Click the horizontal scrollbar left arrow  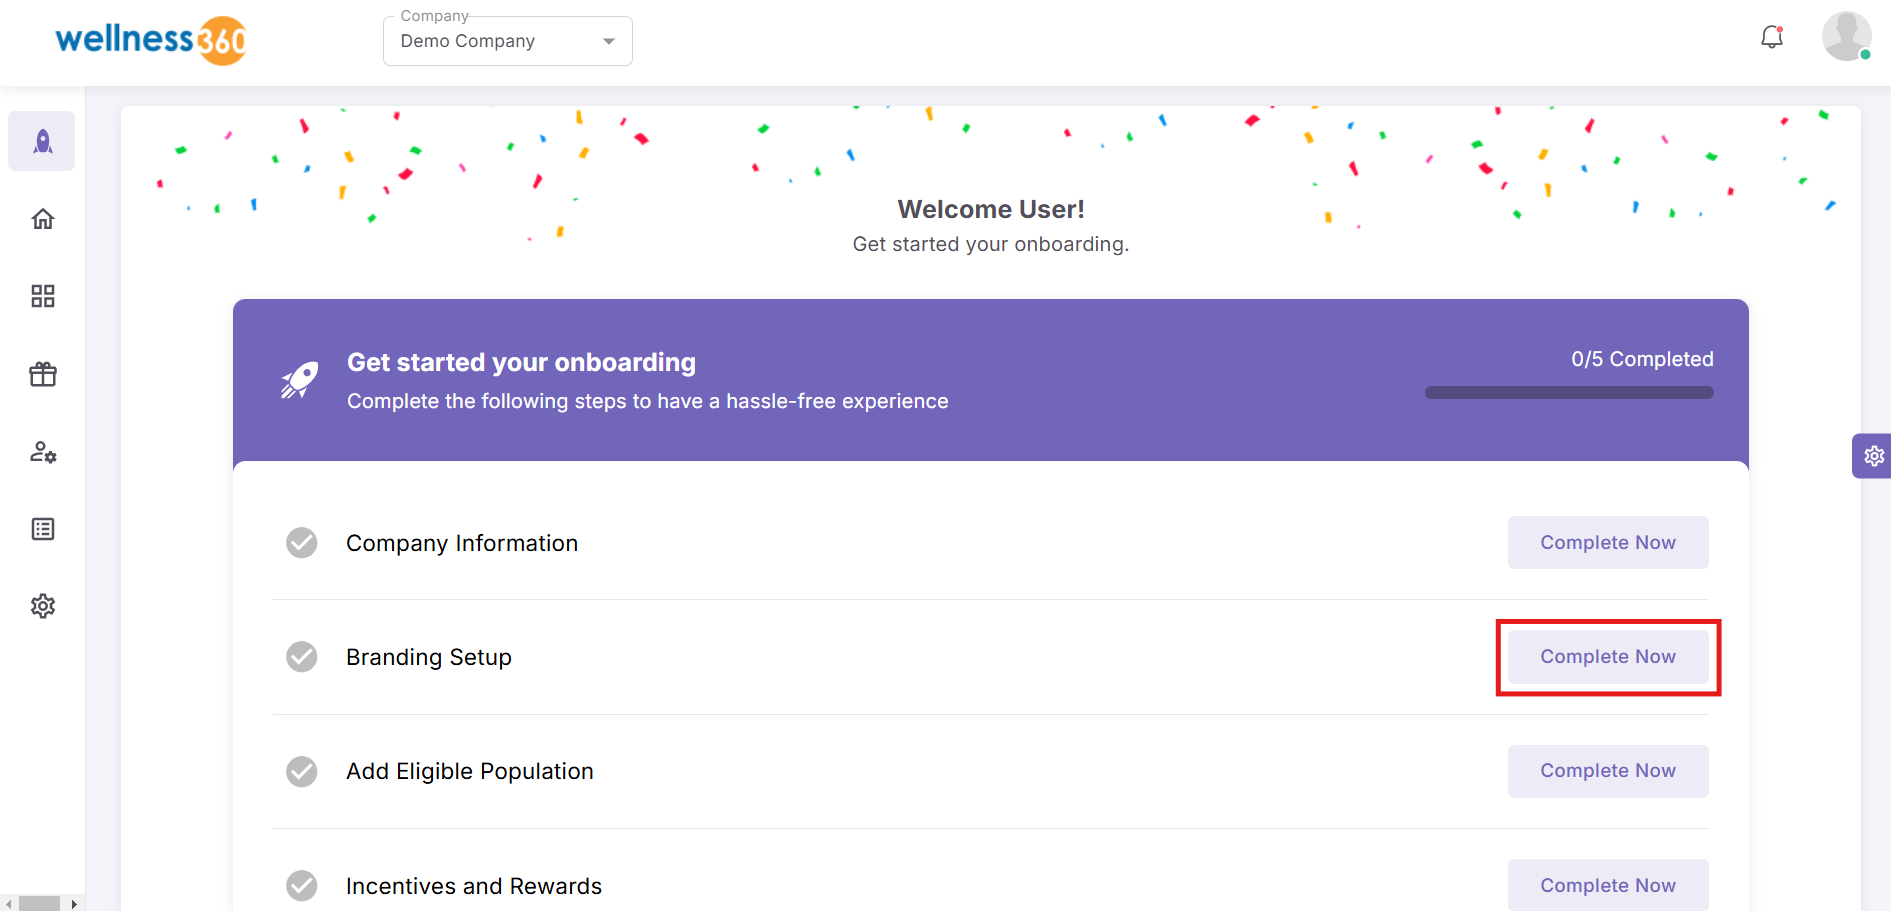pyautogui.click(x=9, y=904)
